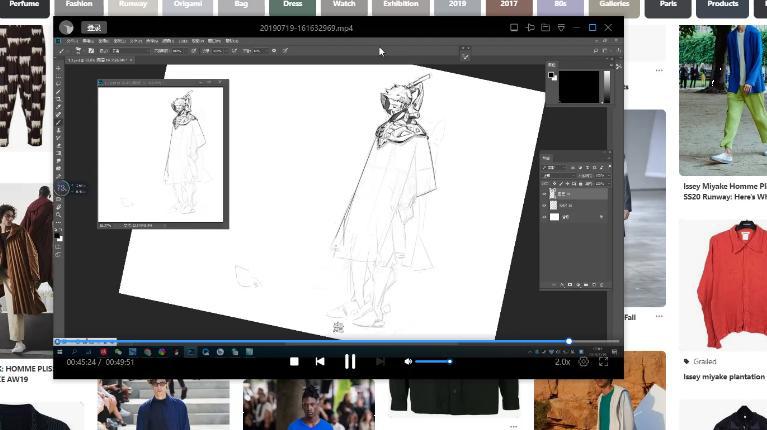Close the Photoshop document tab

[131, 60]
